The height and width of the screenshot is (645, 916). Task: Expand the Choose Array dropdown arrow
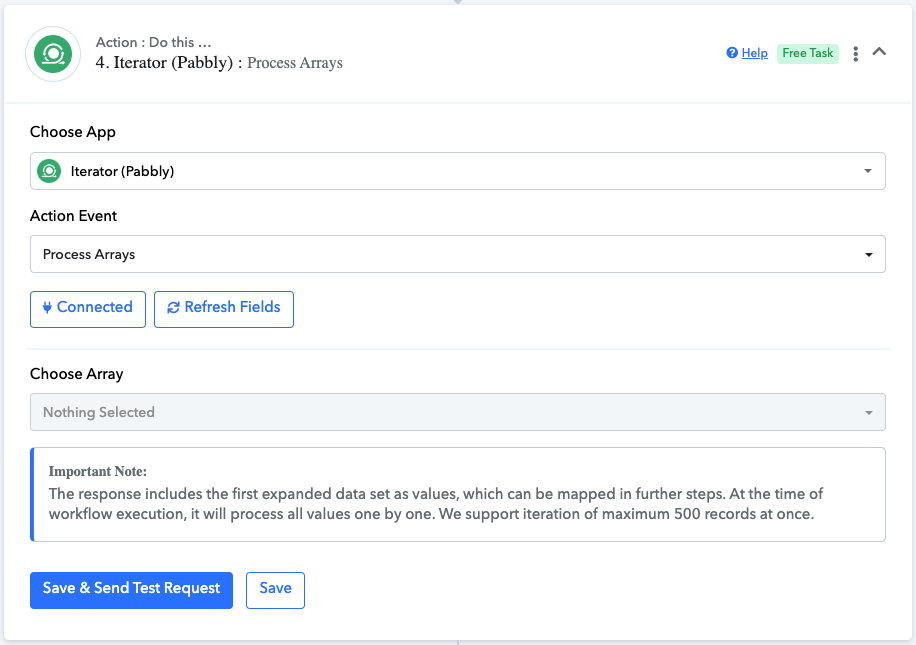tap(869, 412)
